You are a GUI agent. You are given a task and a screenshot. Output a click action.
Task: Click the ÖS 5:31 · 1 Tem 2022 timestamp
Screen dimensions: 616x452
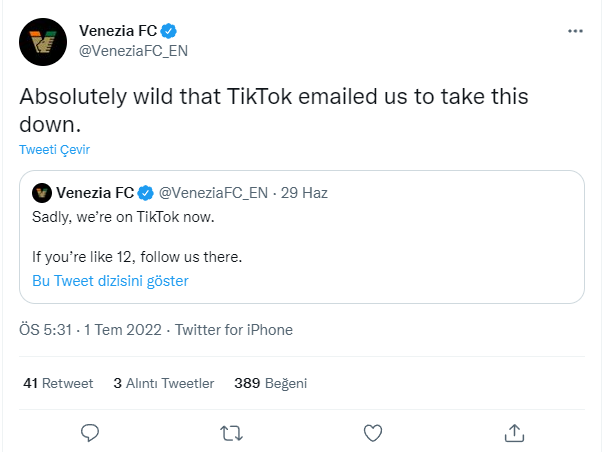click(90, 330)
